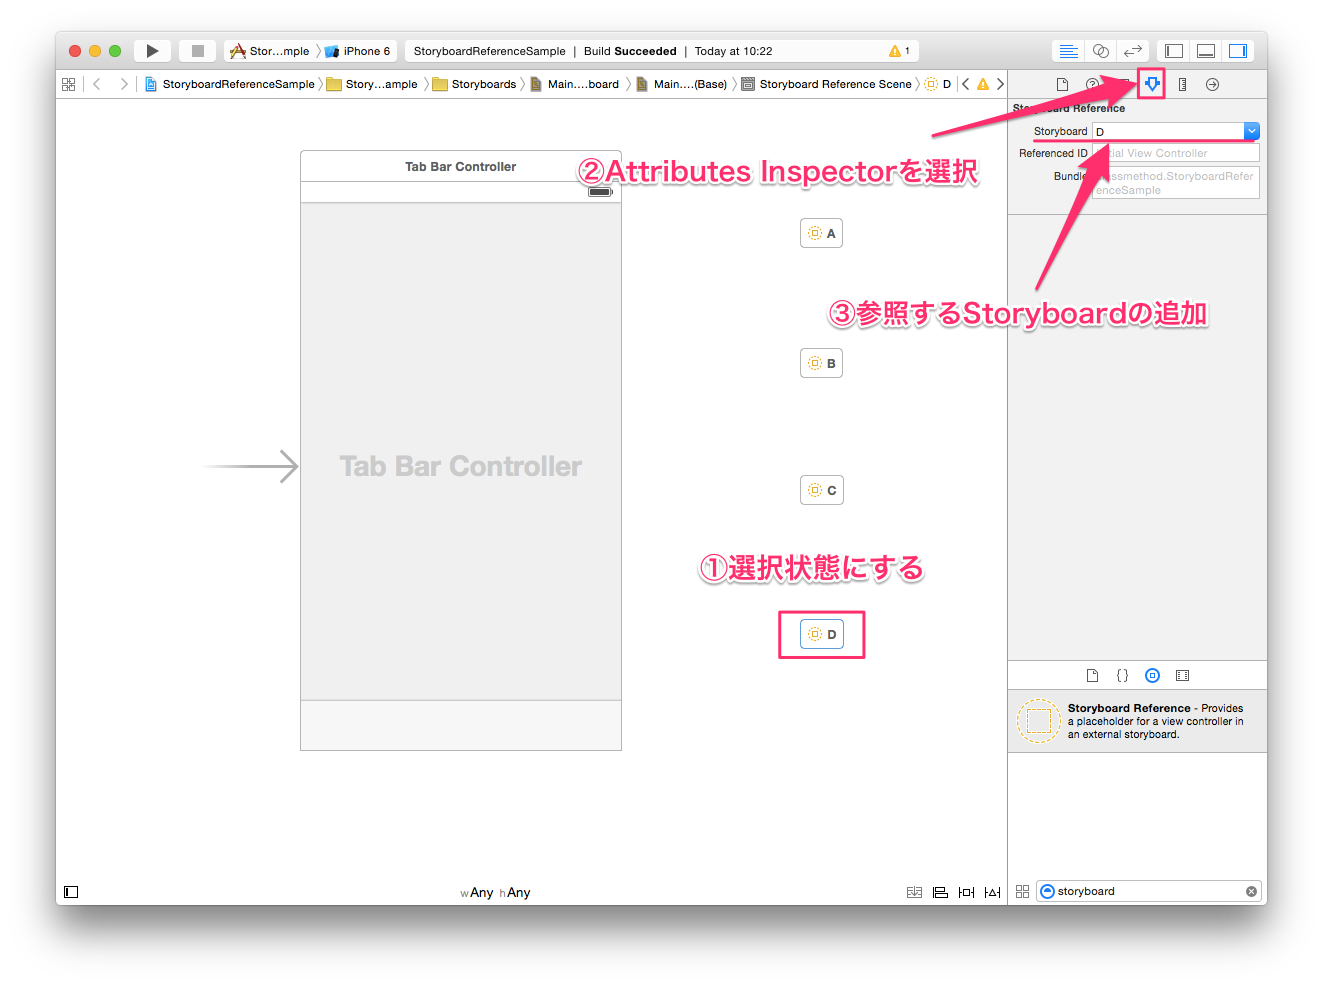Show the Object library

[1152, 675]
